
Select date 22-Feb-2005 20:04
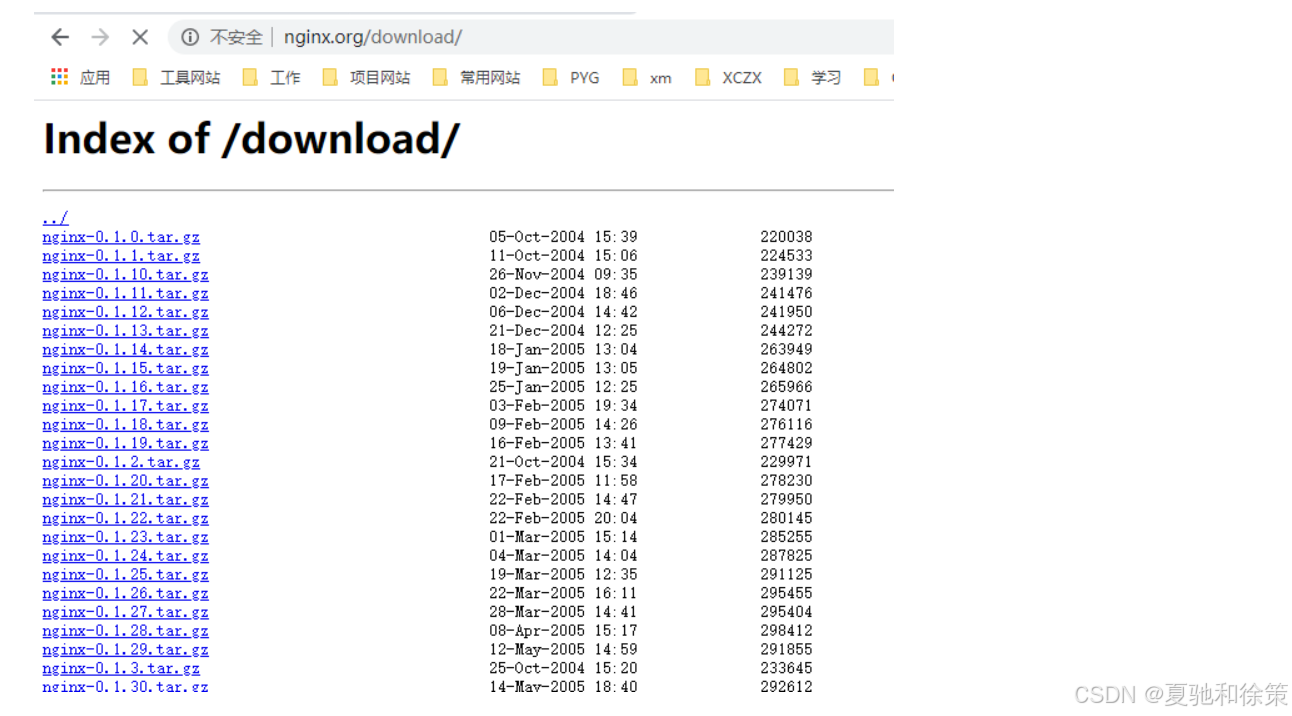pos(563,518)
